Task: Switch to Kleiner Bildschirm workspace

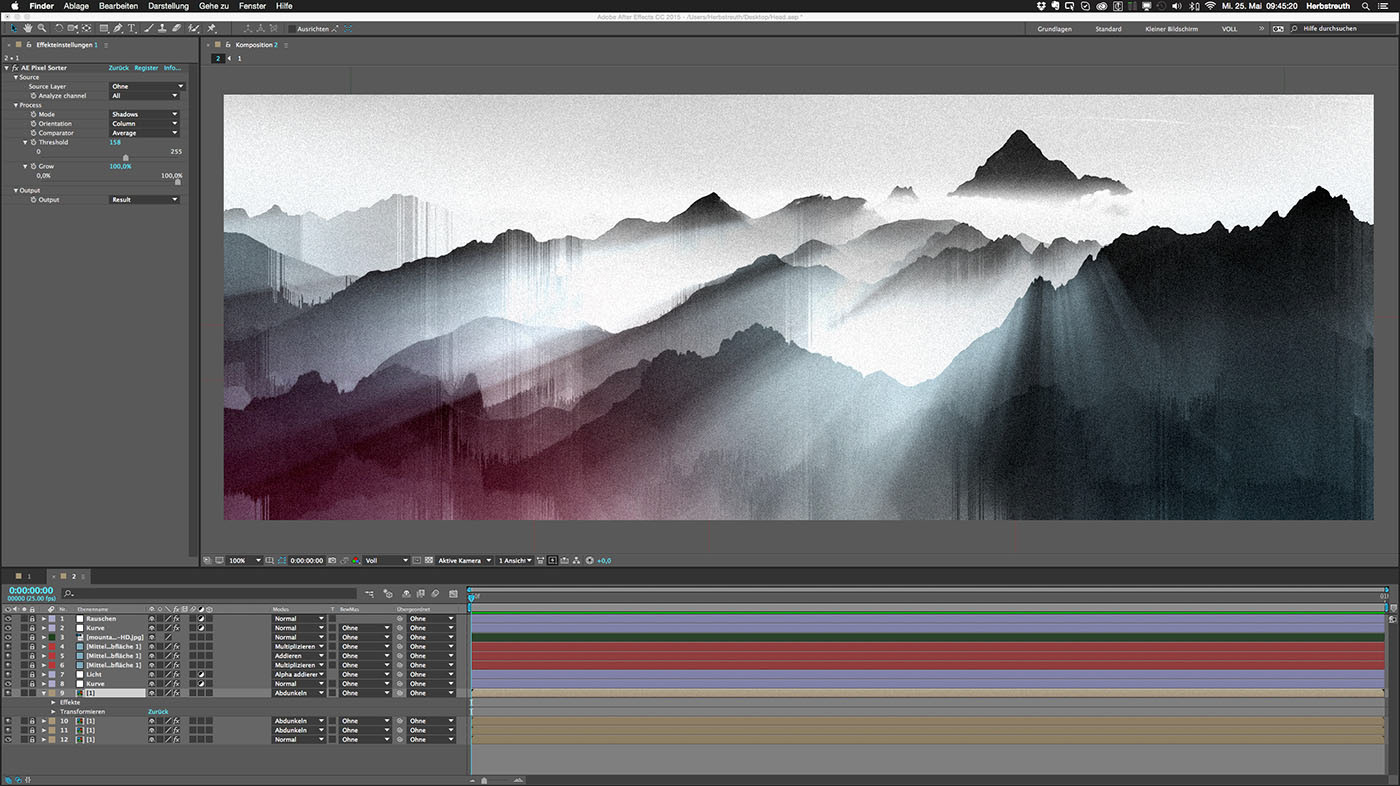Action: [x=1171, y=29]
